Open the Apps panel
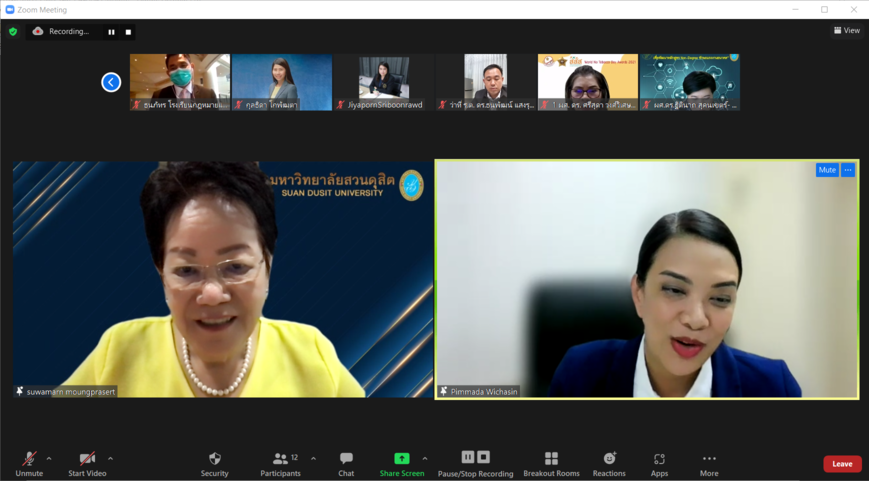The height and width of the screenshot is (481, 869). coord(659,463)
